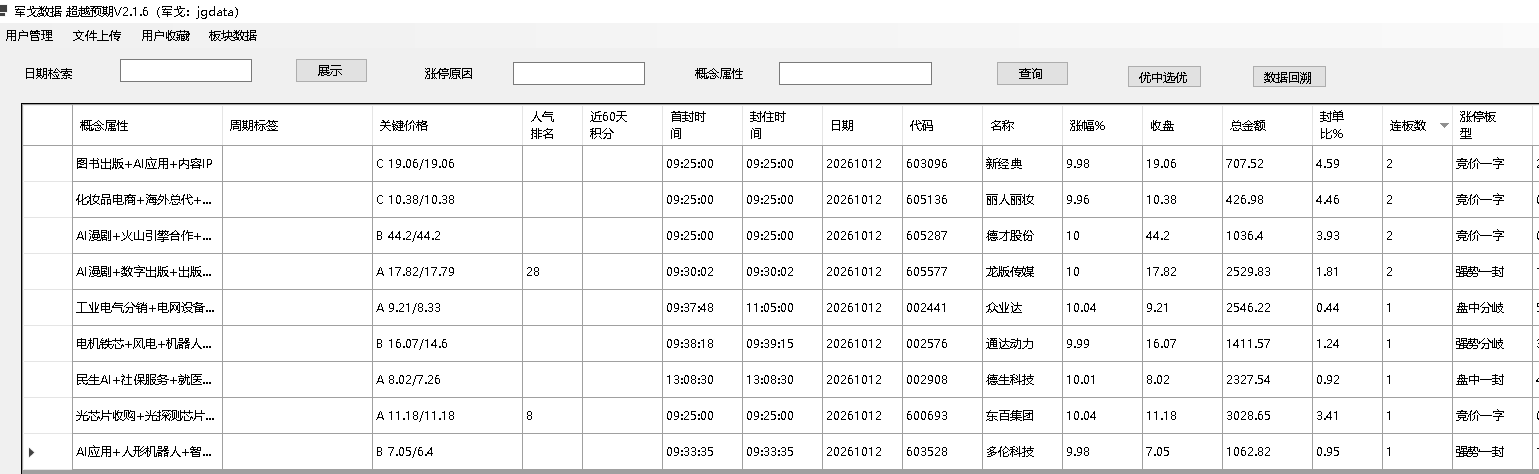Sort by the 收盘 column header
Viewport: 1539px width, 474px height.
[x=1182, y=126]
